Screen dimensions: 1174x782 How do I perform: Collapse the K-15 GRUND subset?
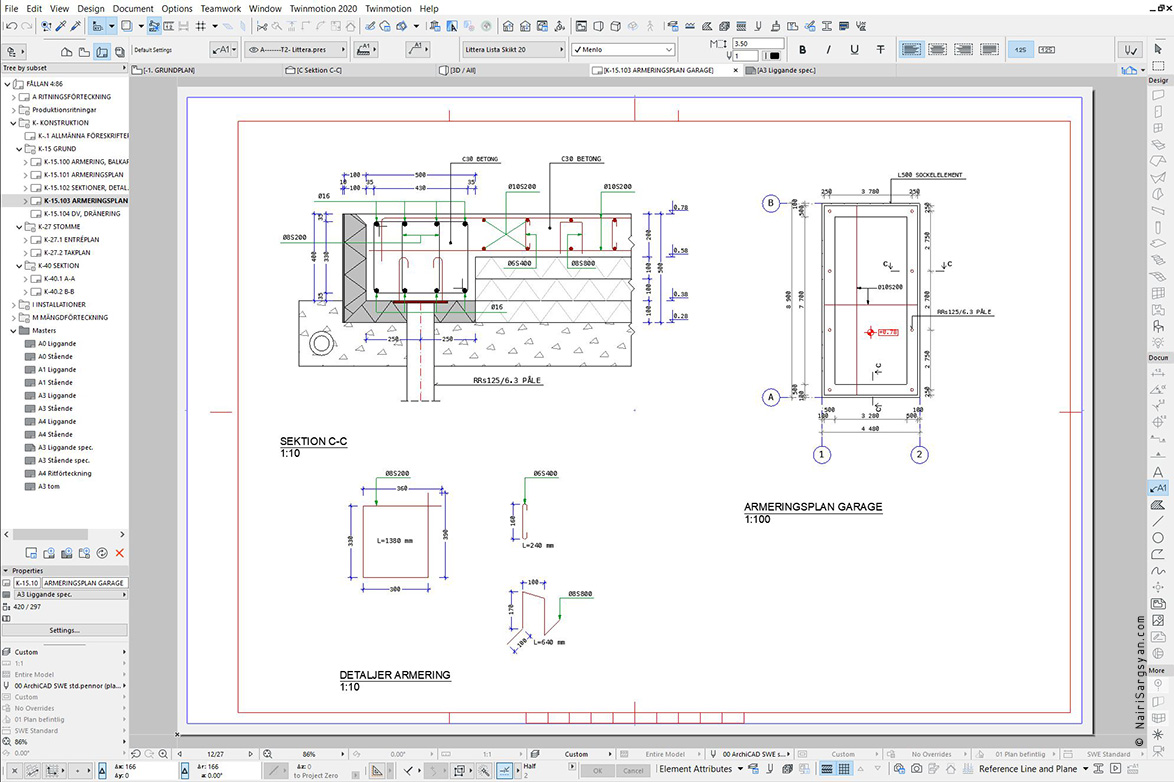click(x=19, y=148)
